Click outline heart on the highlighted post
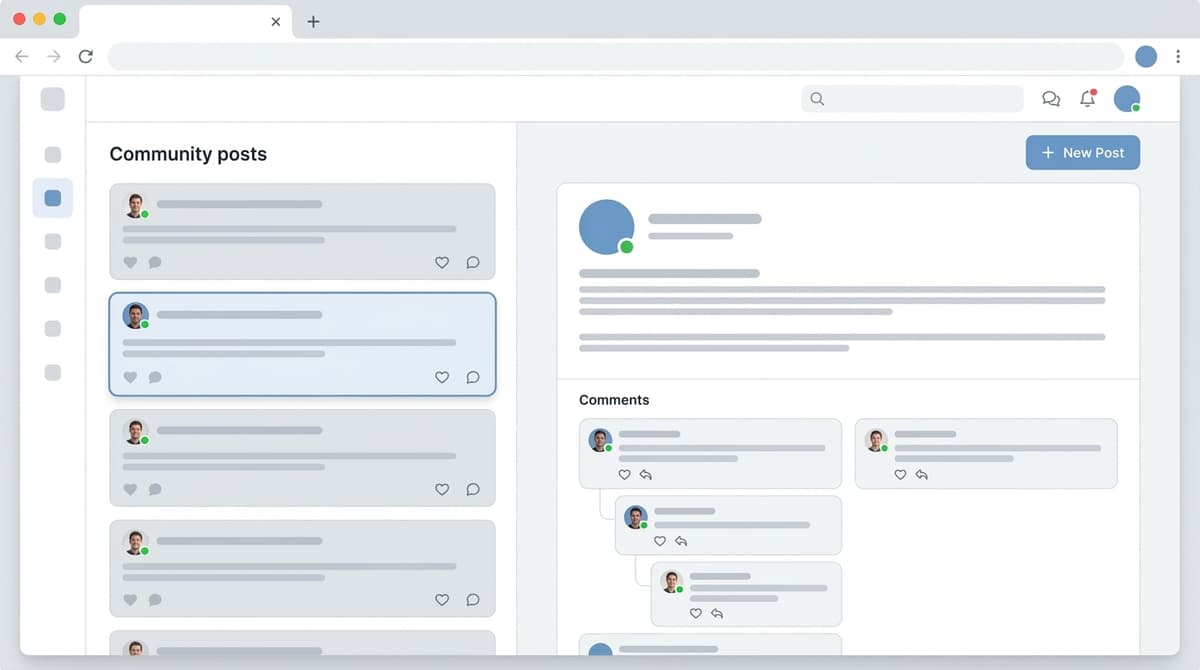 click(x=442, y=378)
